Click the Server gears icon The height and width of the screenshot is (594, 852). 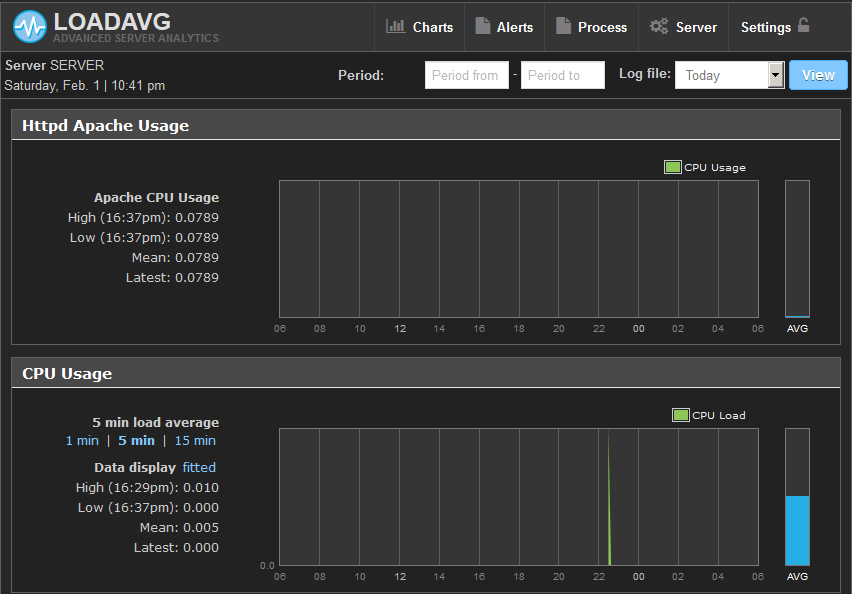659,26
